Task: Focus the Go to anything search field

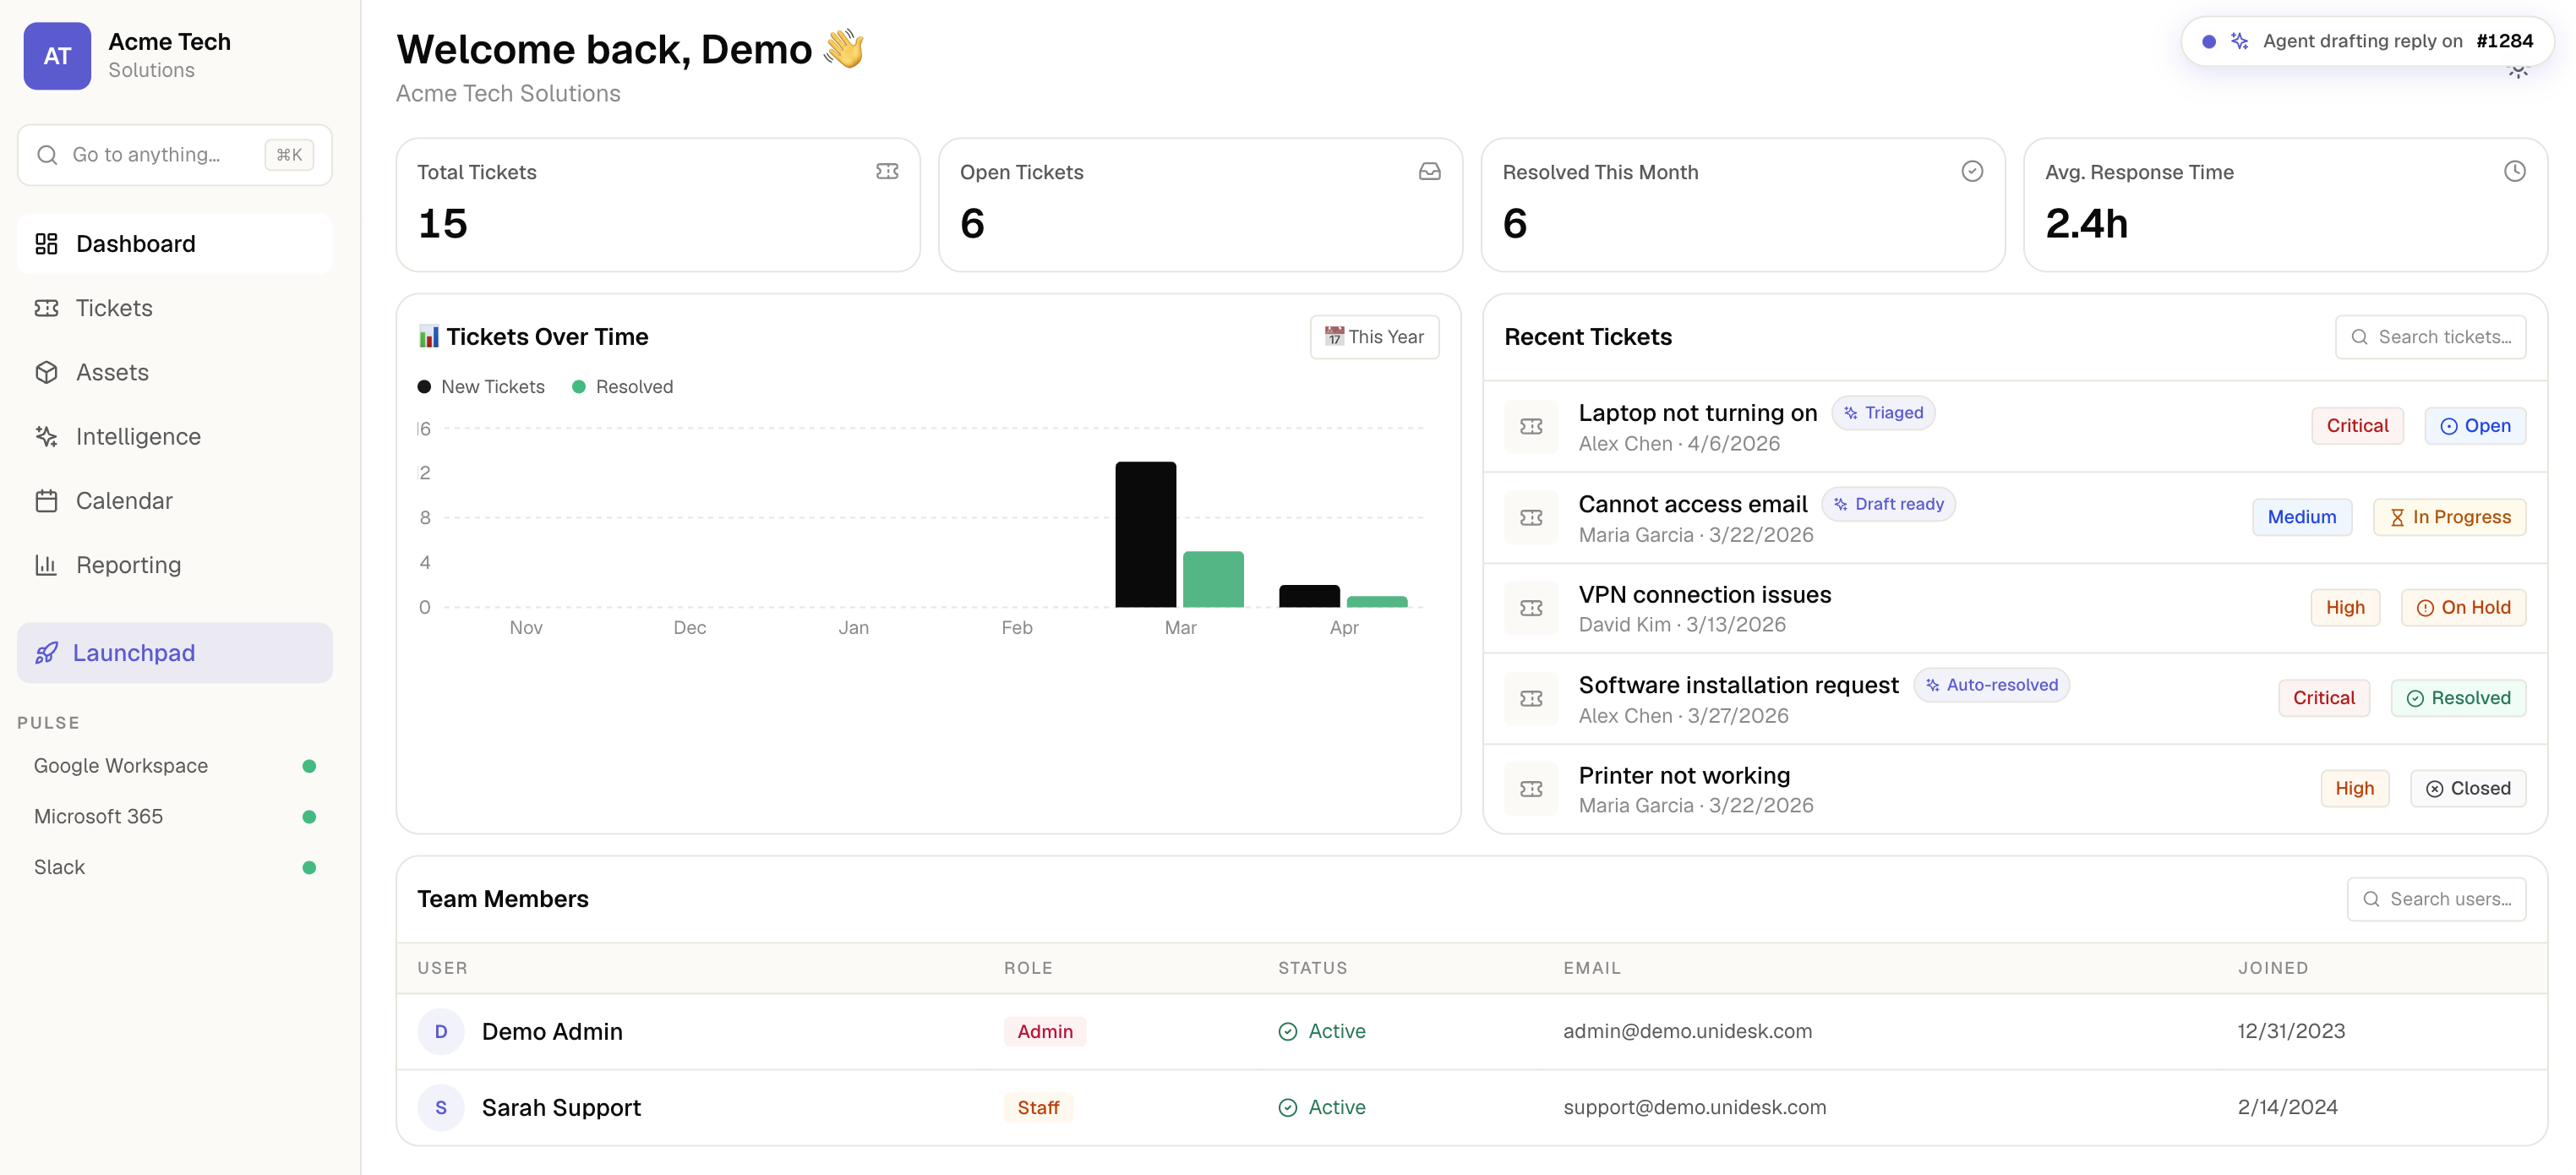Action: tap(175, 155)
